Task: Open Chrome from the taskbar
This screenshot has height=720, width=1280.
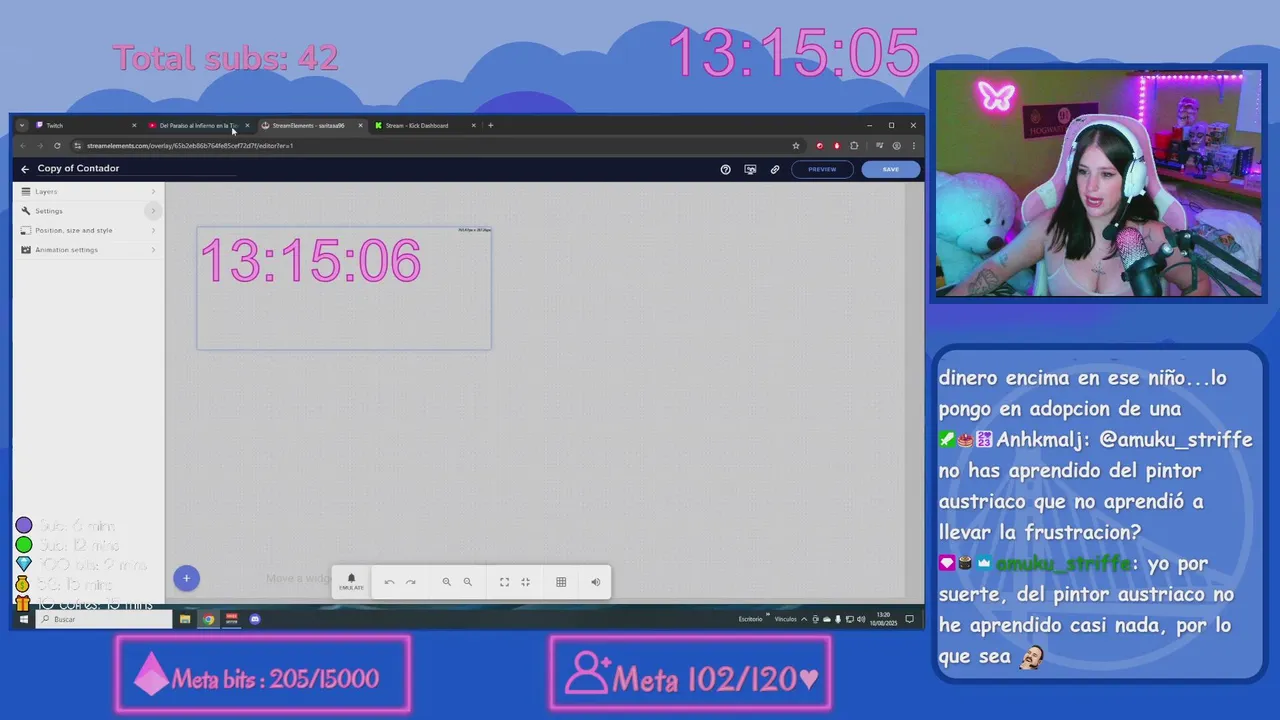Action: tap(208, 619)
